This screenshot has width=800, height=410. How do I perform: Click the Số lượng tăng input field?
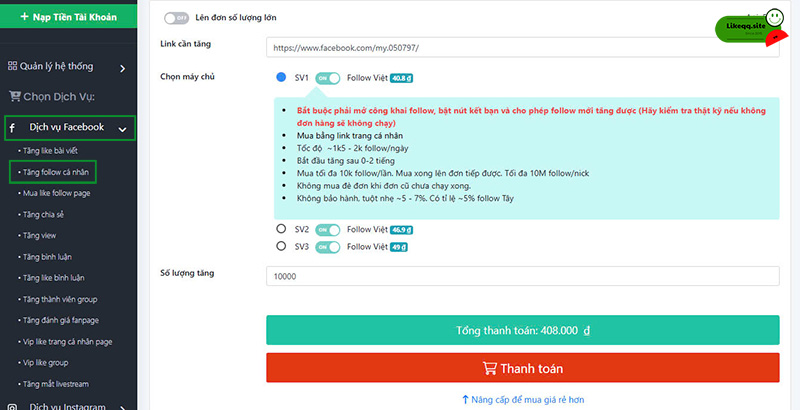tap(523, 276)
